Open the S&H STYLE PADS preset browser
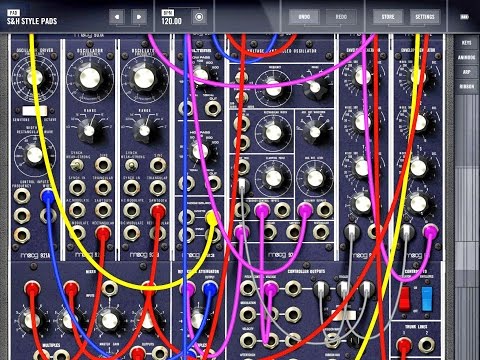Image resolution: width=480 pixels, height=360 pixels. pos(32,21)
